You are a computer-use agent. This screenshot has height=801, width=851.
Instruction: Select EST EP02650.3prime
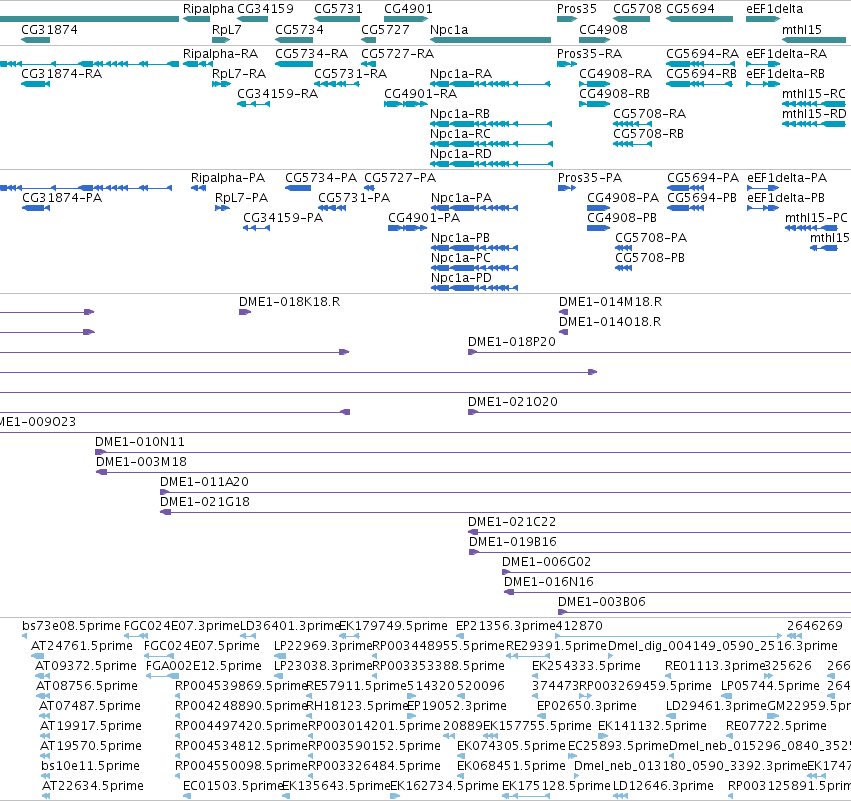tap(587, 705)
